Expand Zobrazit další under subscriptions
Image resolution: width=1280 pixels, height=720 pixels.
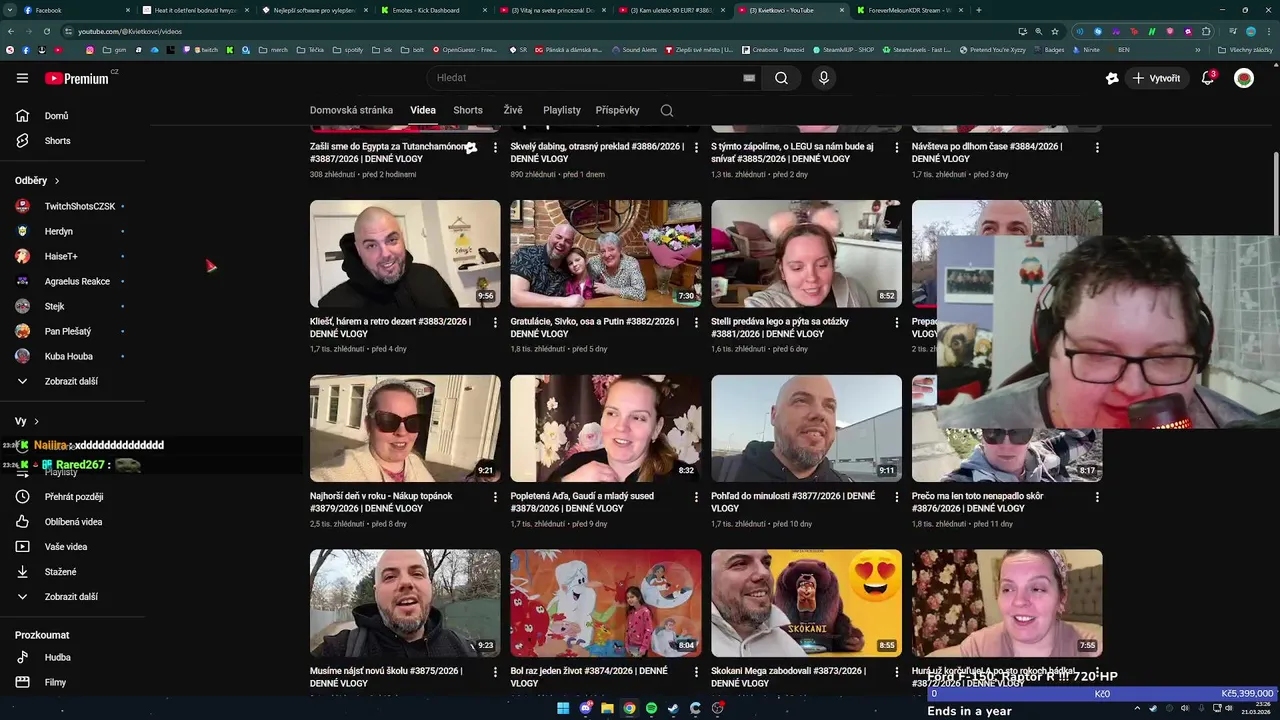(72, 381)
